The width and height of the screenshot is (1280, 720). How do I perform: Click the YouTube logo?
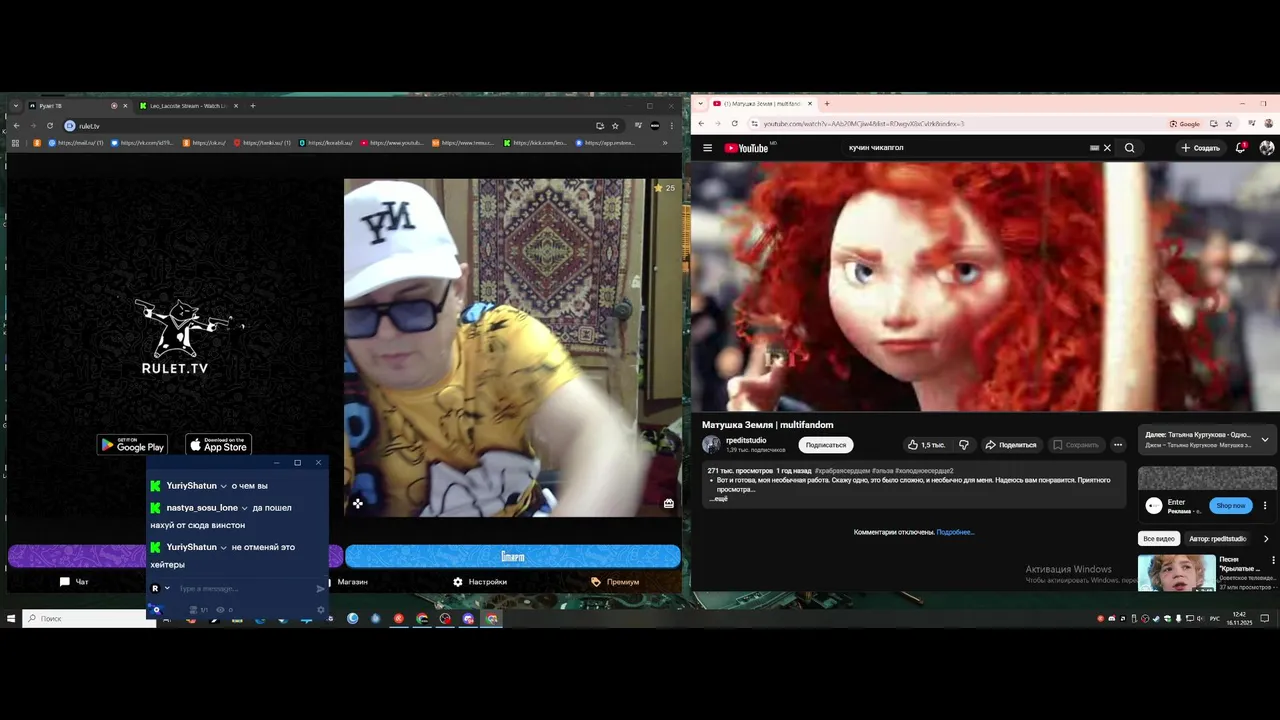[746, 148]
